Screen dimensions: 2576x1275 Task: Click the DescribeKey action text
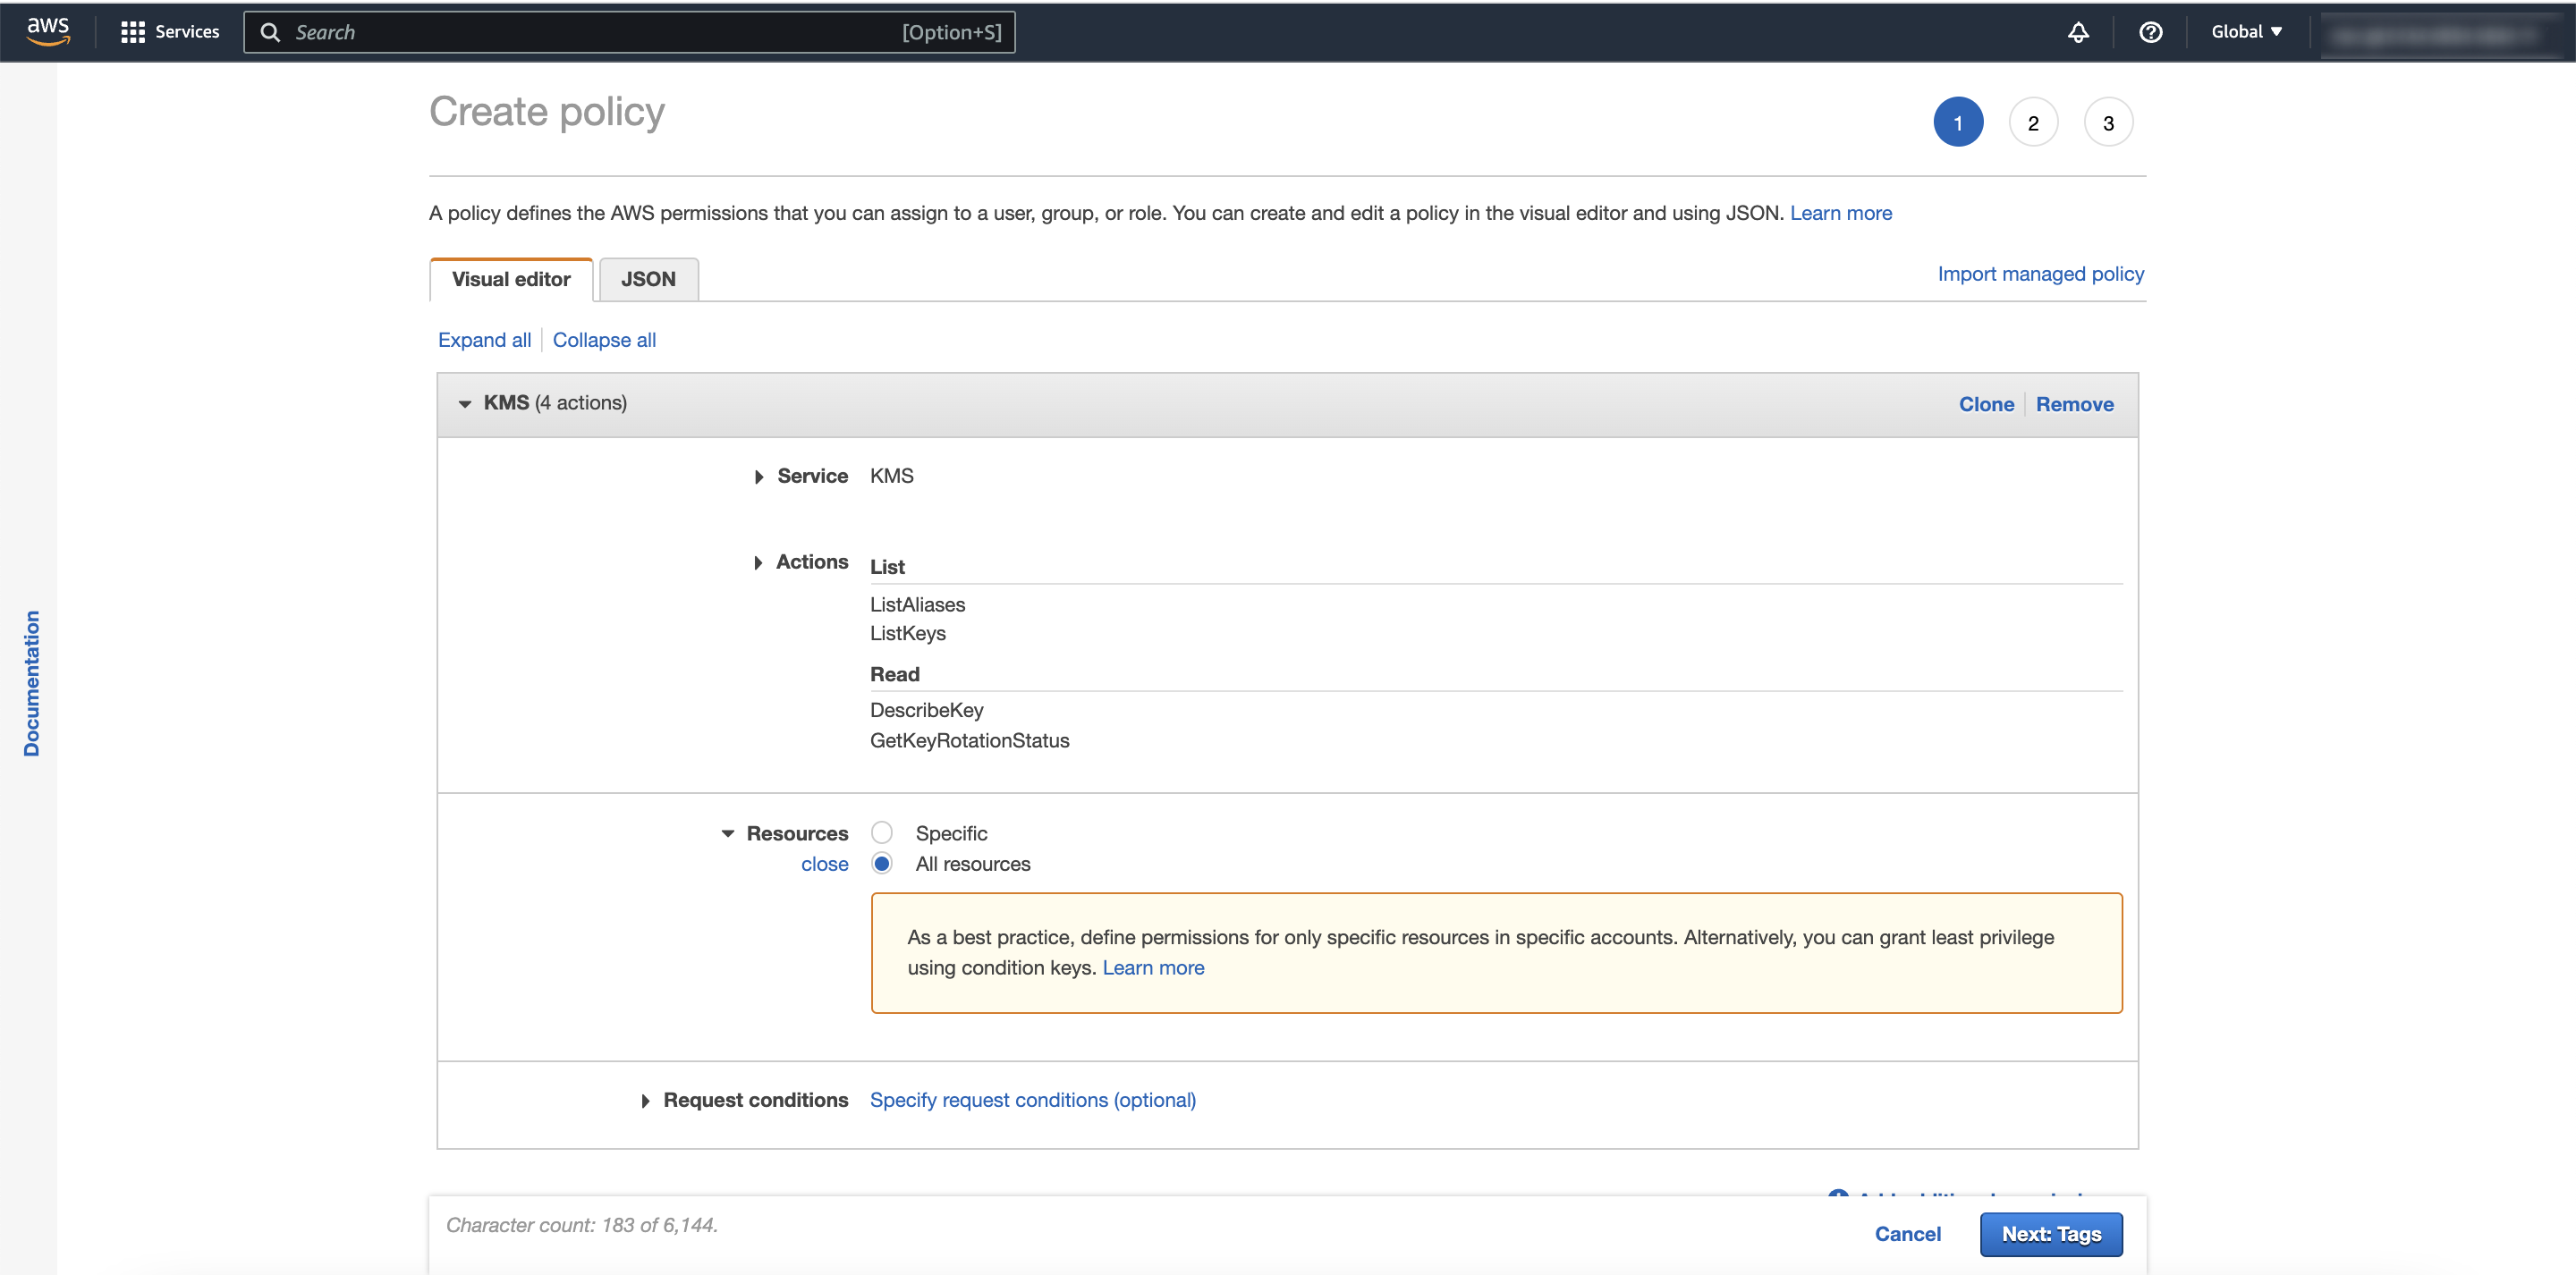[926, 710]
